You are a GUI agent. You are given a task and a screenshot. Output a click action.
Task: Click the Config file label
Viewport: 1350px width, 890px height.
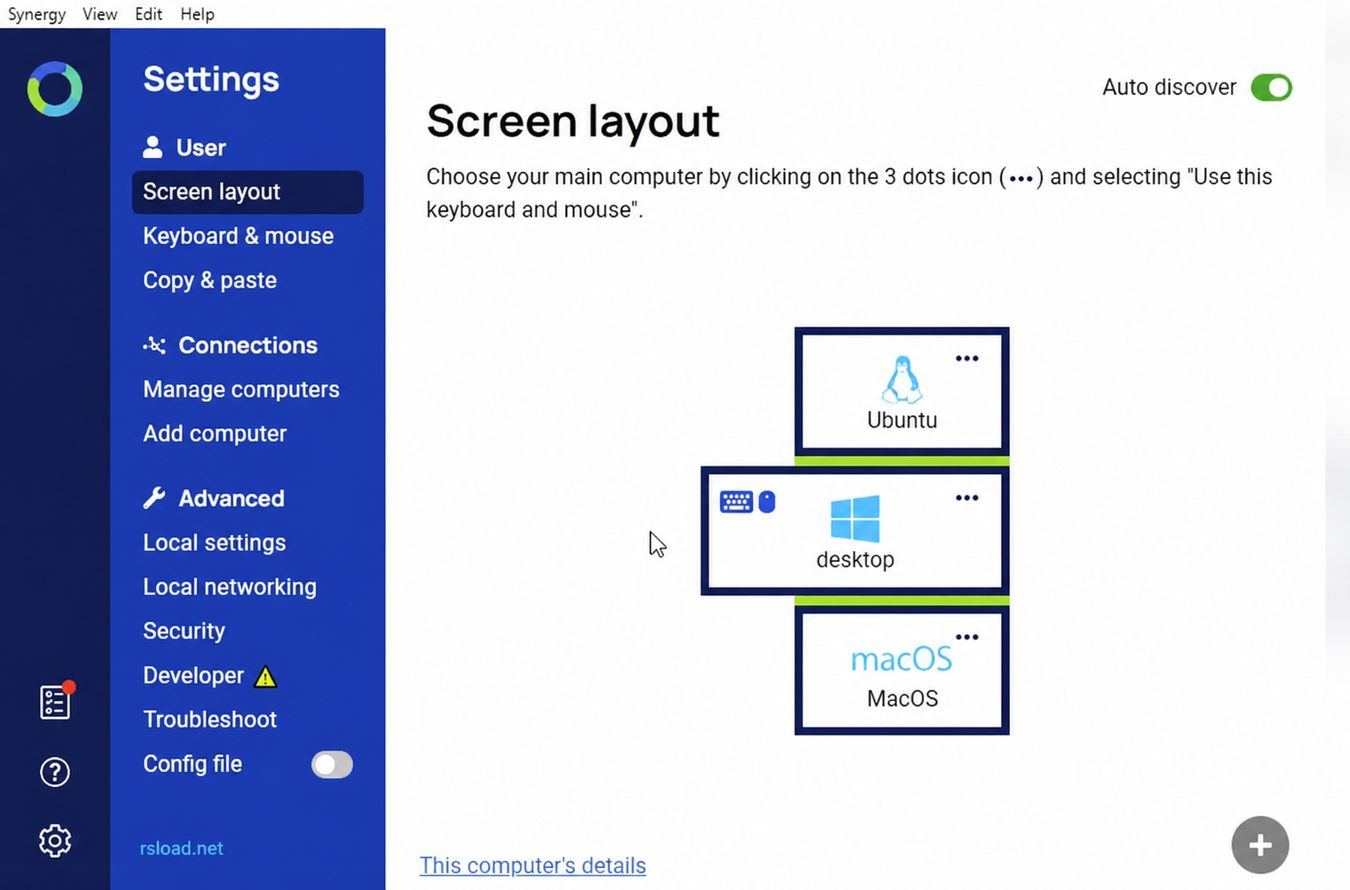pos(192,764)
